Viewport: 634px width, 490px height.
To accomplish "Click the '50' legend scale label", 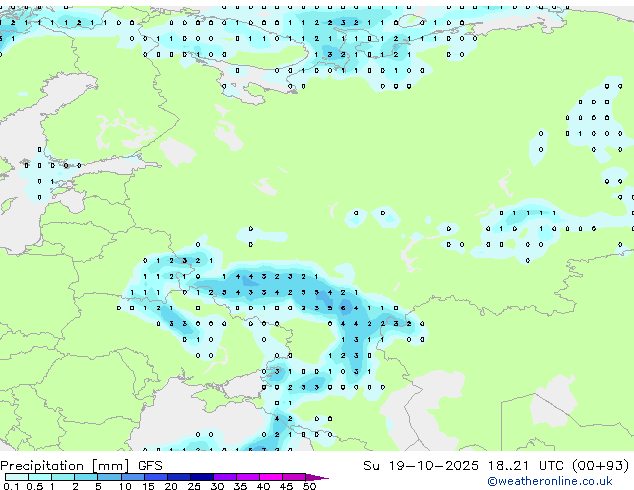I will [309, 486].
